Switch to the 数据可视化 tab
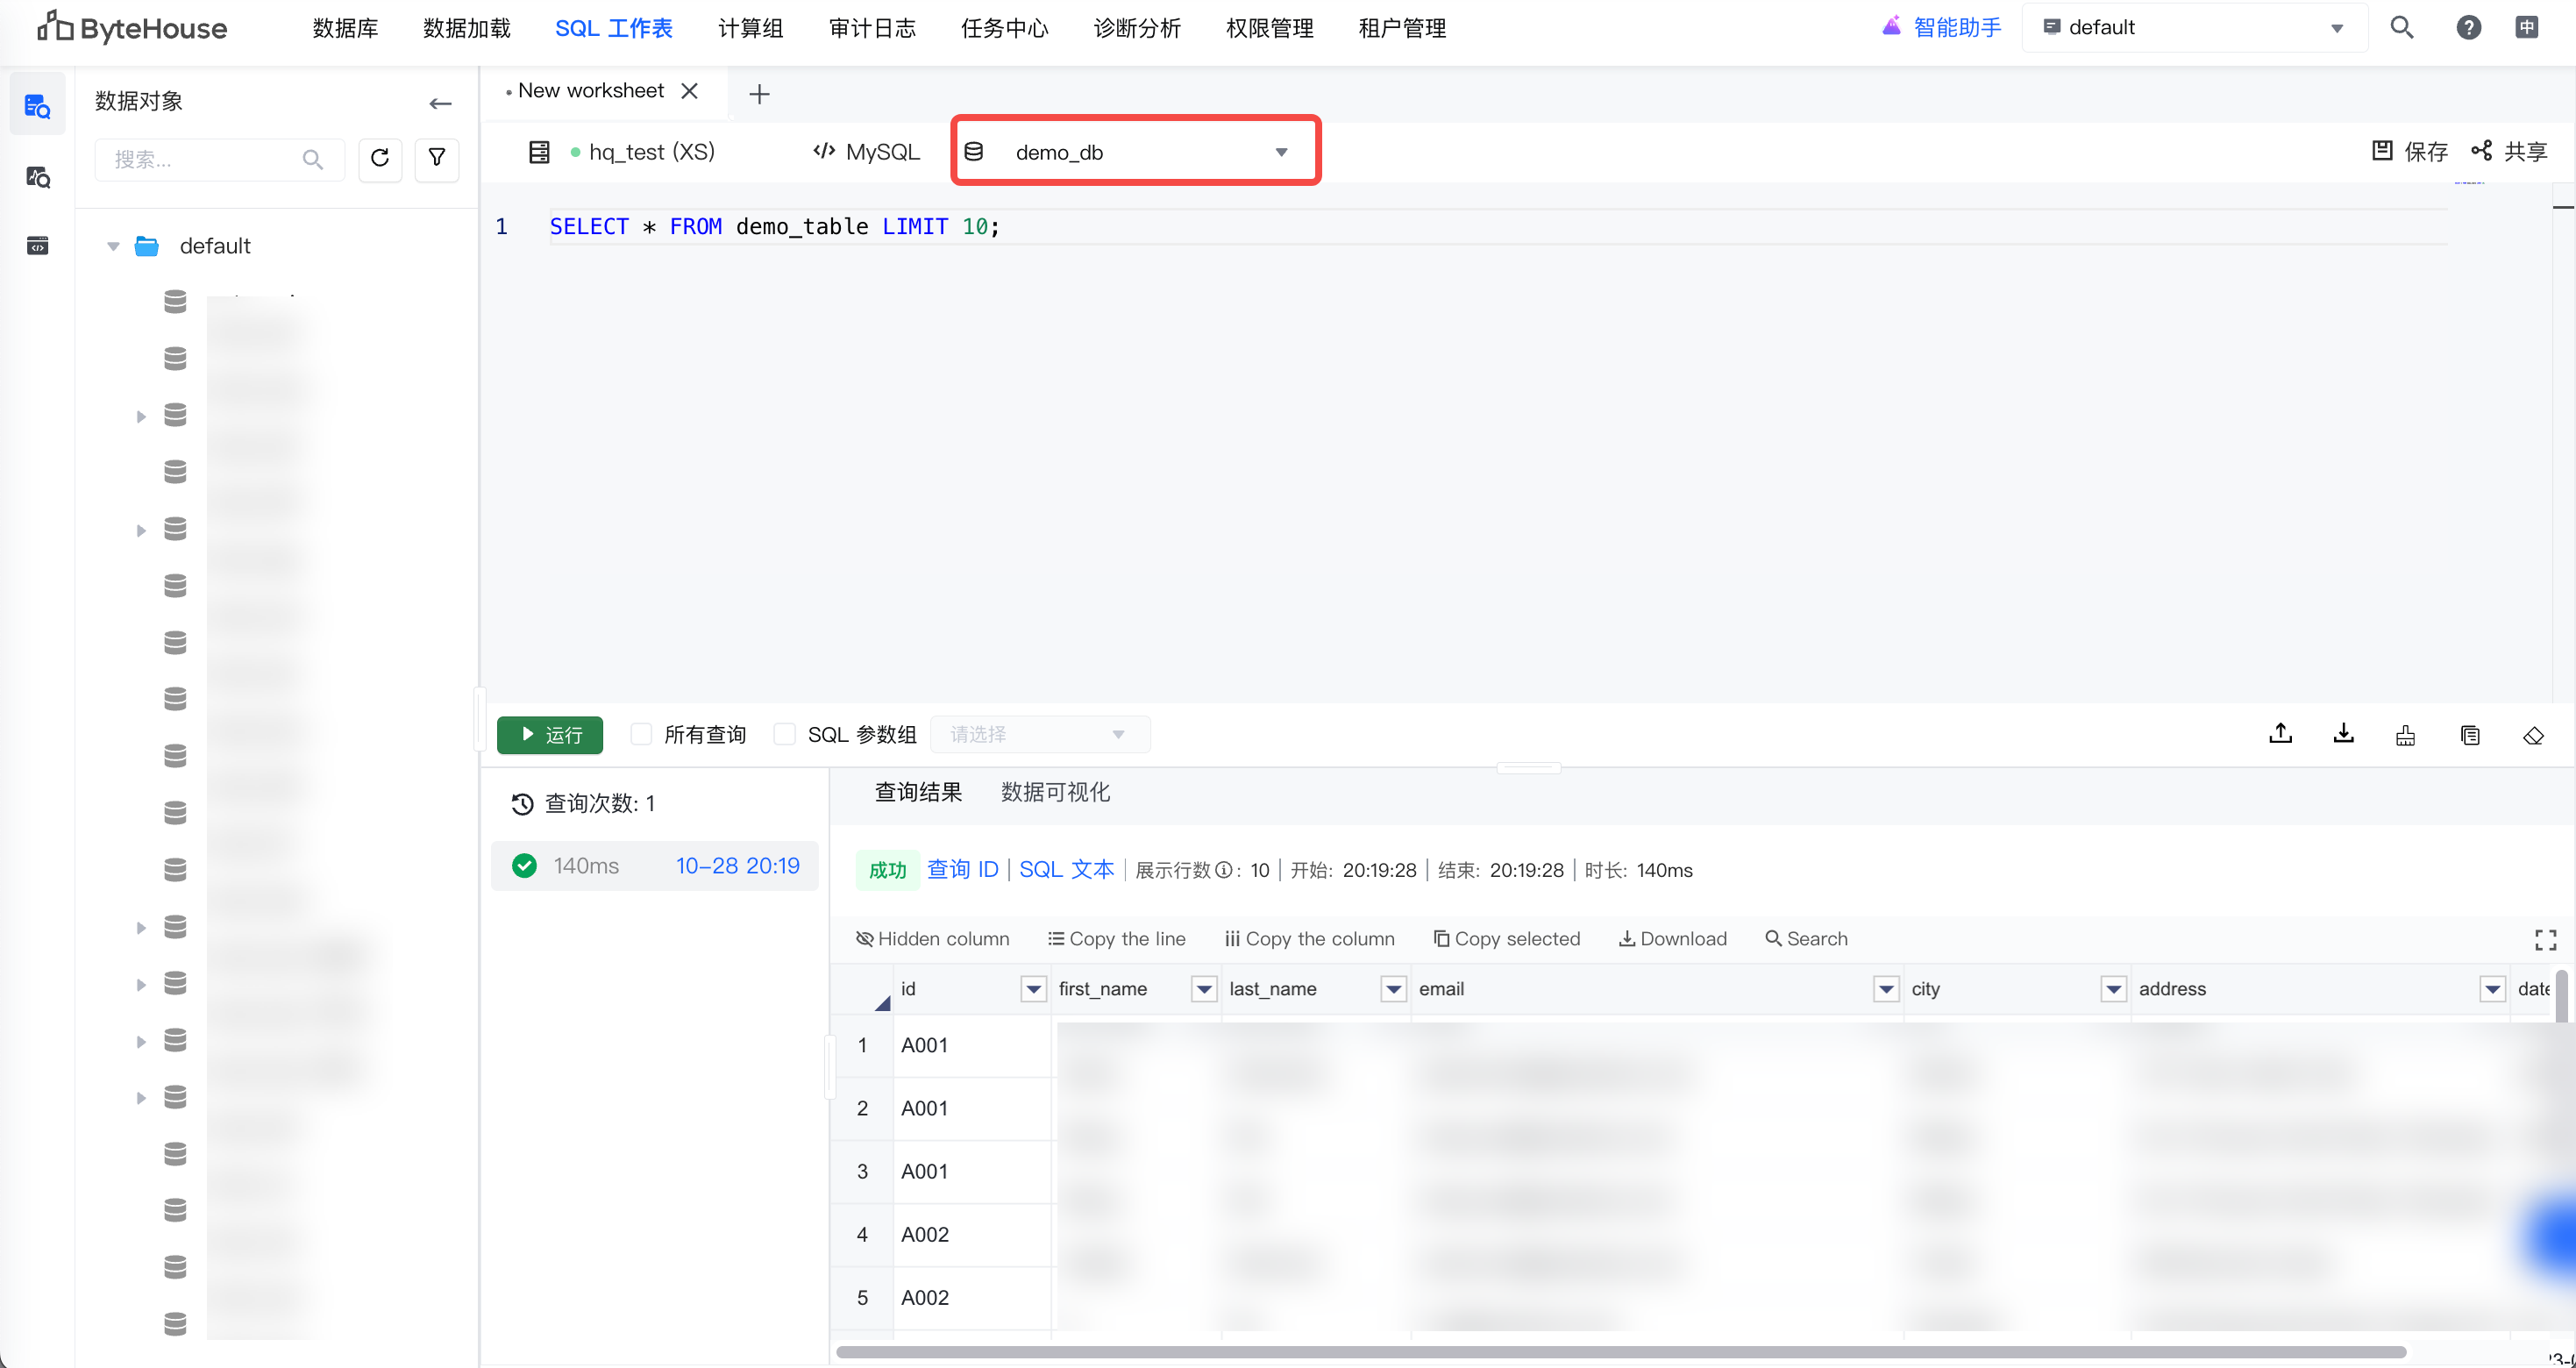This screenshot has height=1368, width=2576. [x=1055, y=792]
